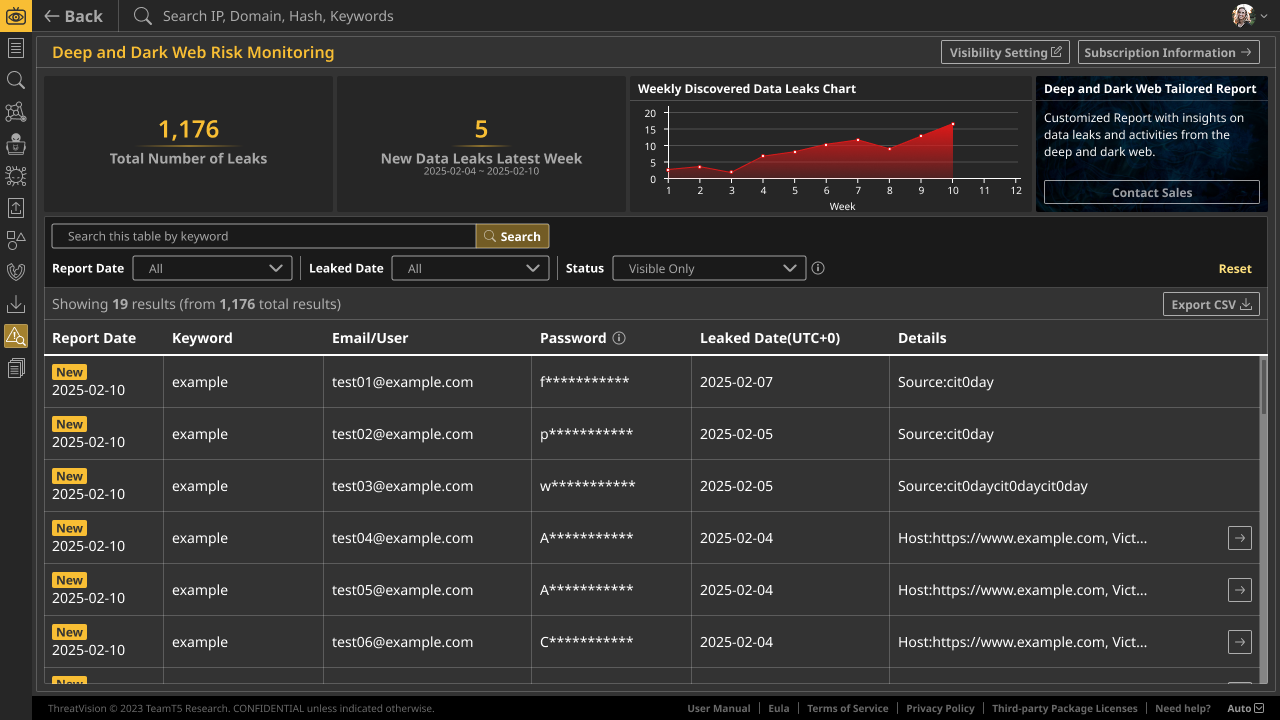Open the Privacy Policy footer link
Image resolution: width=1280 pixels, height=720 pixels.
[940, 708]
